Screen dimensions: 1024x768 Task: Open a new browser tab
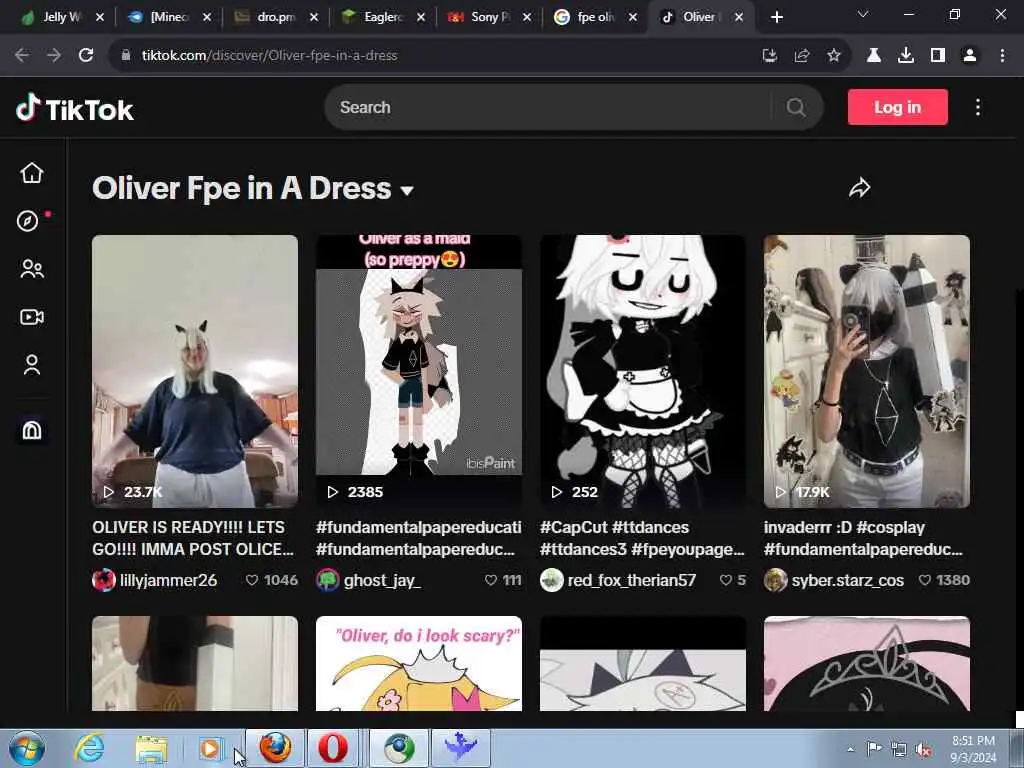776,17
